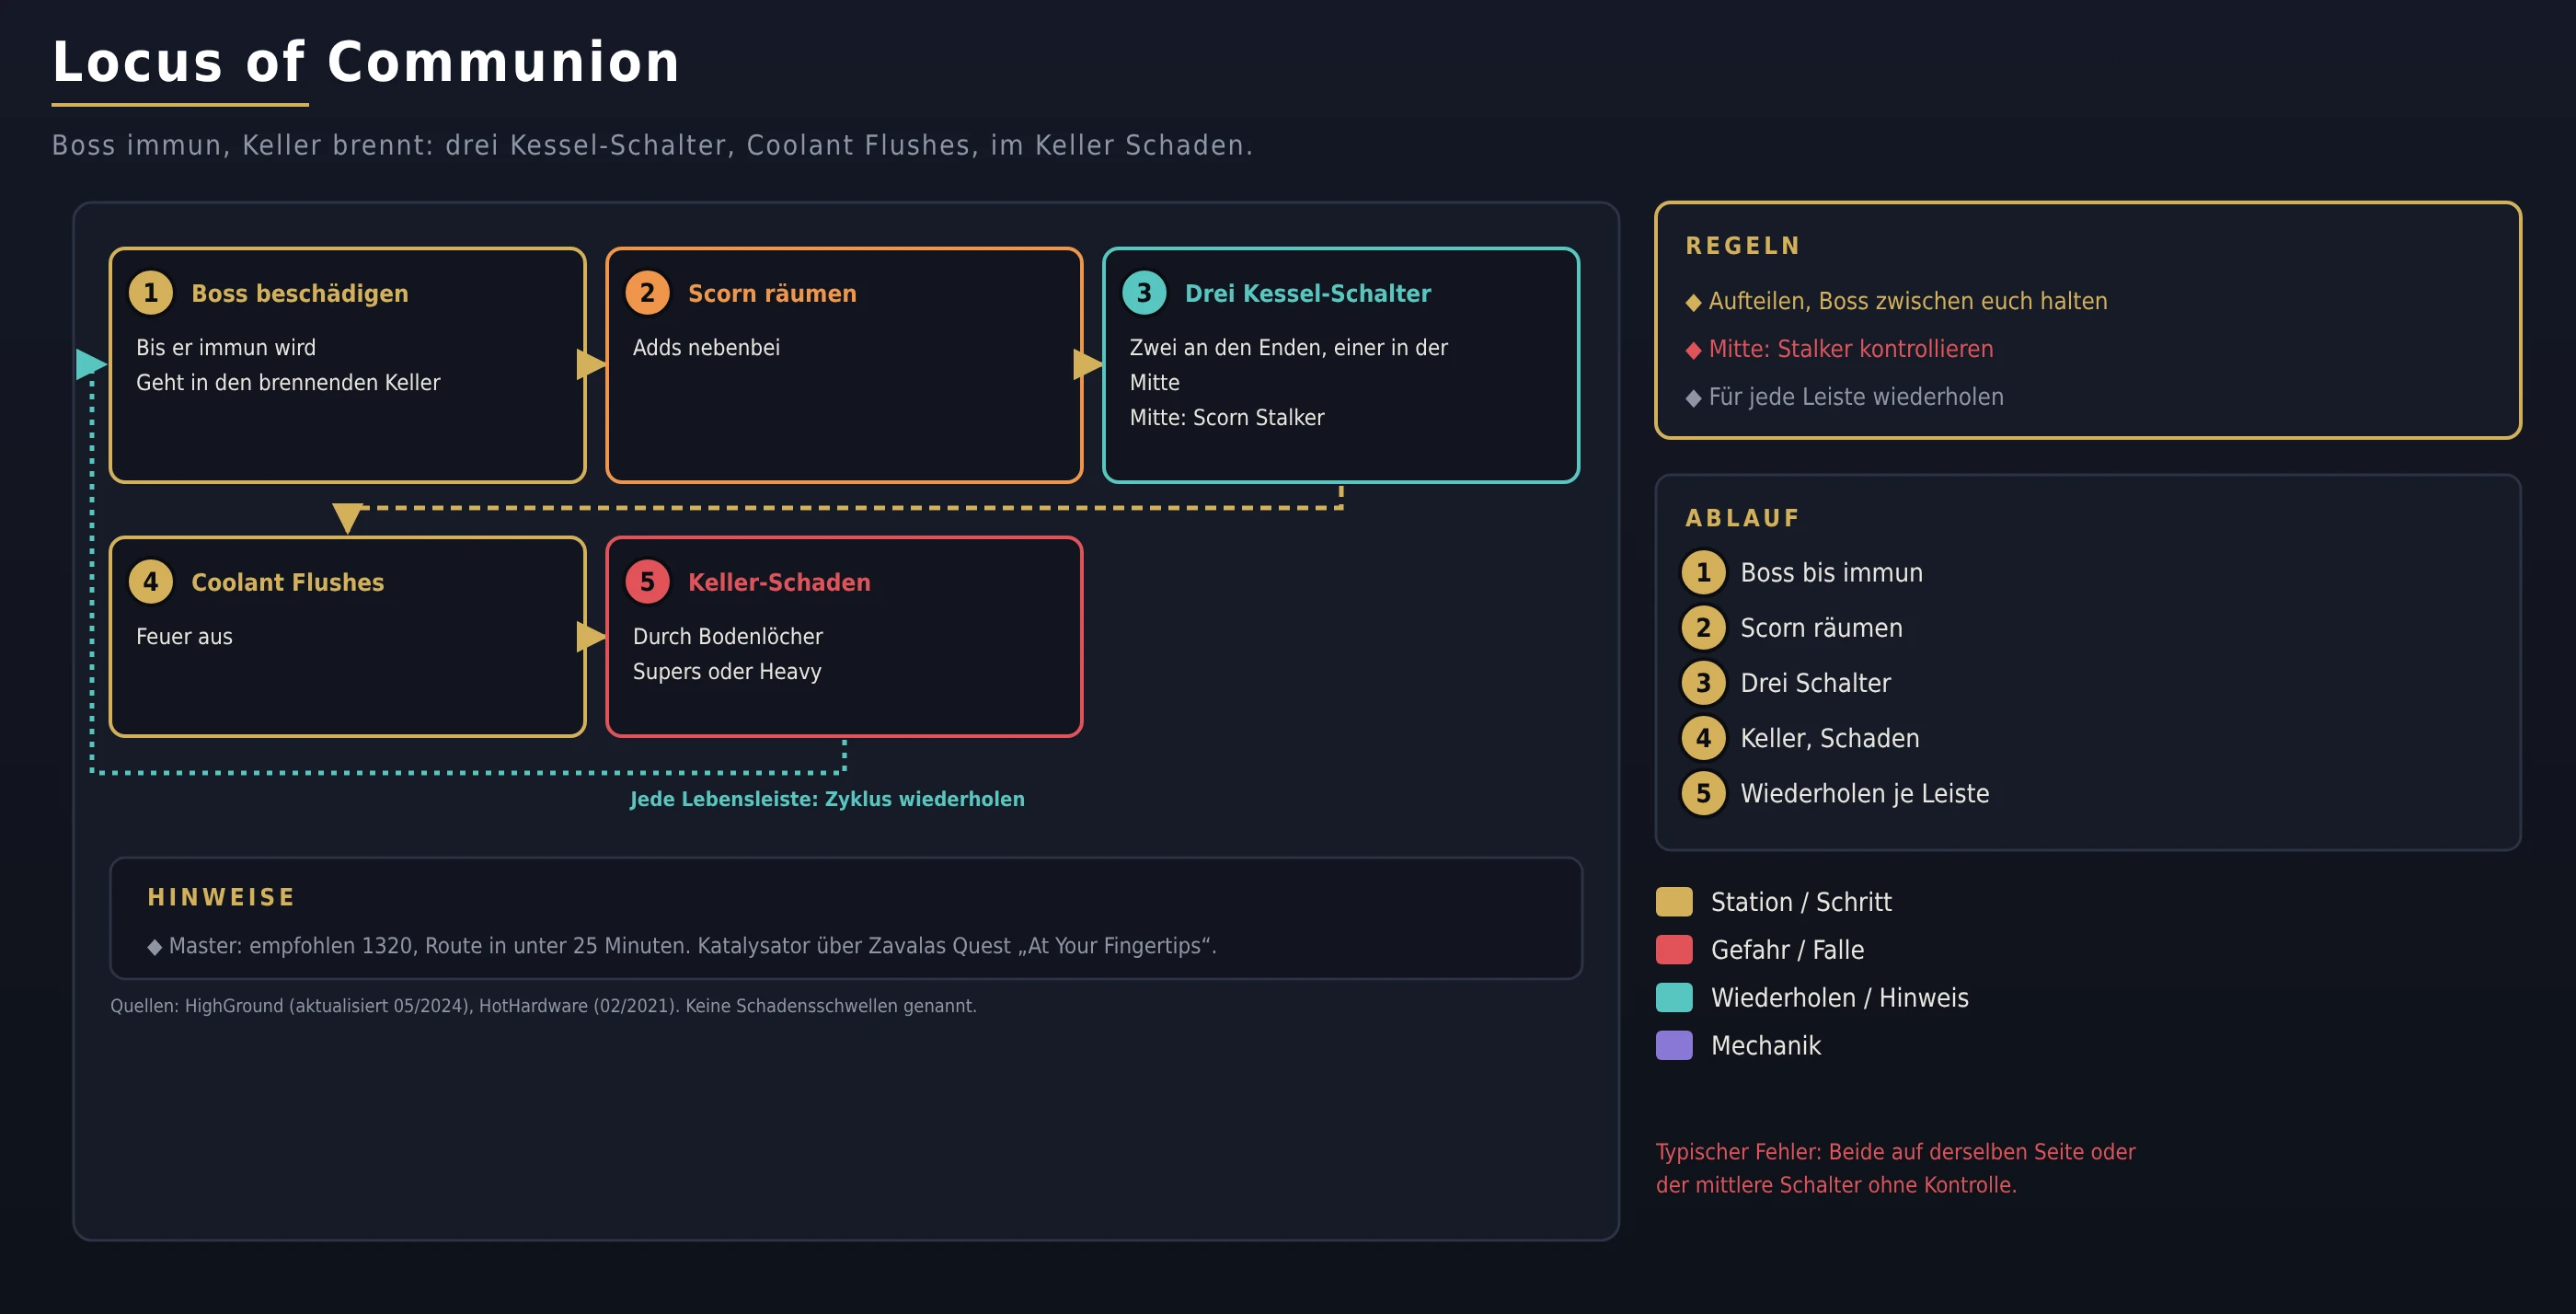Click the purple Mechanik legend swatch
2576x1314 pixels.
[x=1674, y=1046]
